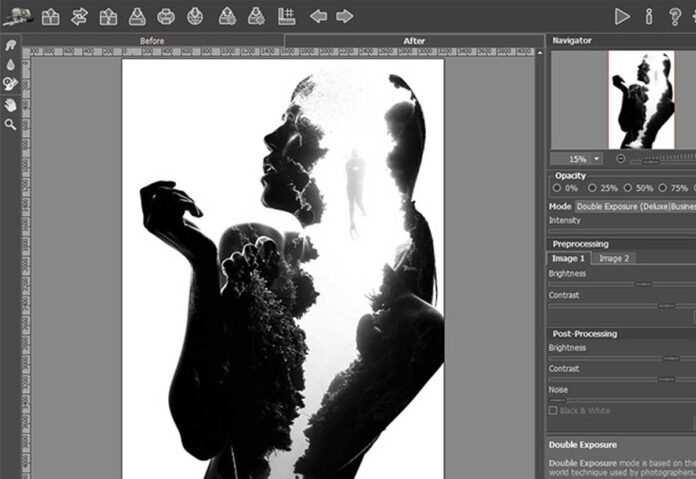
Task: Select the 50% opacity option
Action: click(628, 188)
